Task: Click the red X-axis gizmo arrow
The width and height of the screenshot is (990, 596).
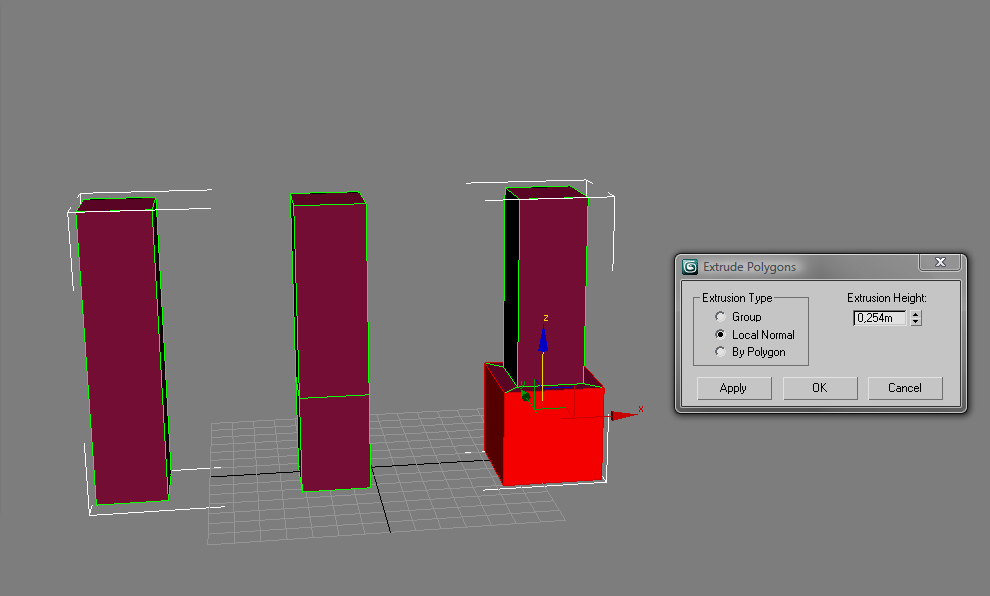Action: pos(624,414)
